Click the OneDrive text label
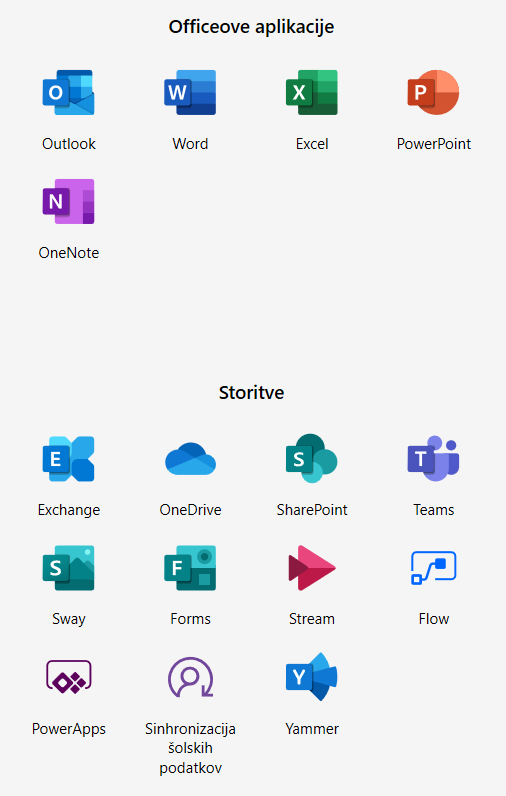The height and width of the screenshot is (796, 506). (190, 510)
